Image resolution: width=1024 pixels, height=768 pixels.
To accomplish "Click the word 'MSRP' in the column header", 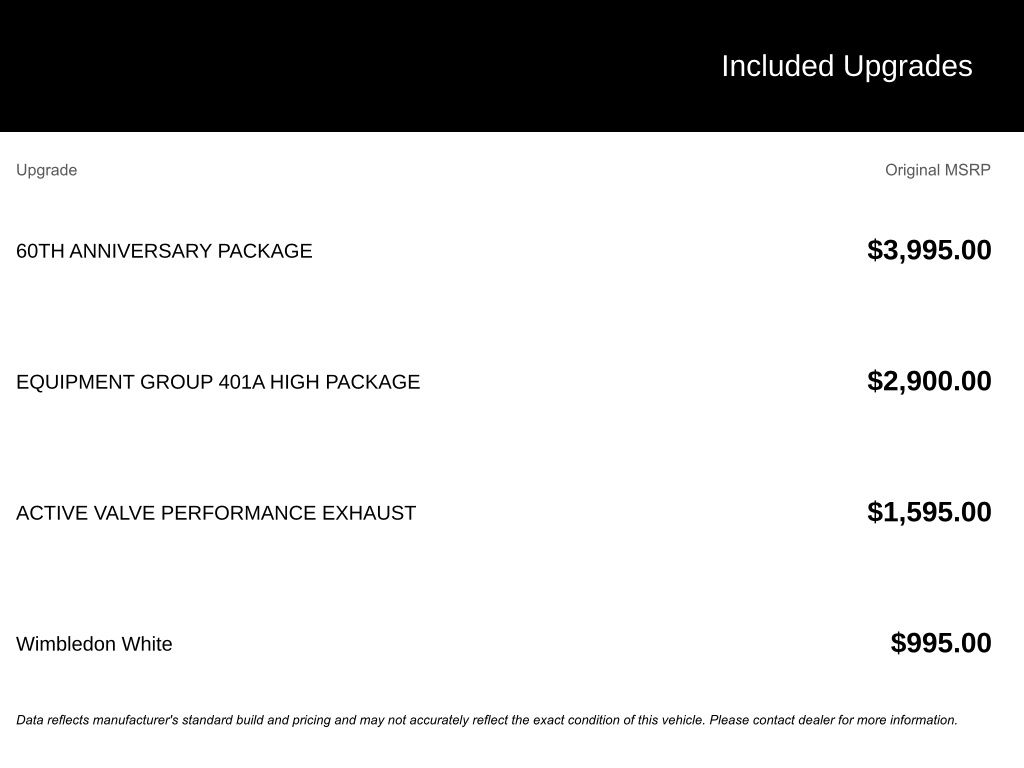I will click(x=966, y=170).
